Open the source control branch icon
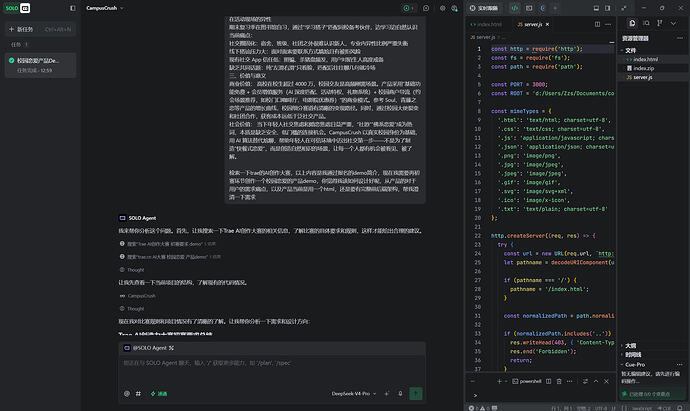 pos(660,23)
